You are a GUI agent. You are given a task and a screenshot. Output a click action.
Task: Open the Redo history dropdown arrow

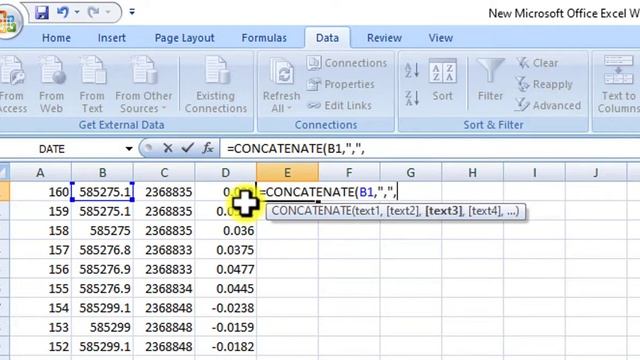[108, 12]
